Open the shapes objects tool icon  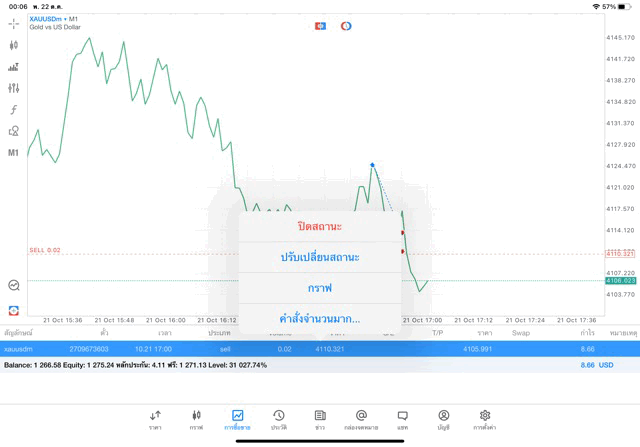click(x=13, y=131)
